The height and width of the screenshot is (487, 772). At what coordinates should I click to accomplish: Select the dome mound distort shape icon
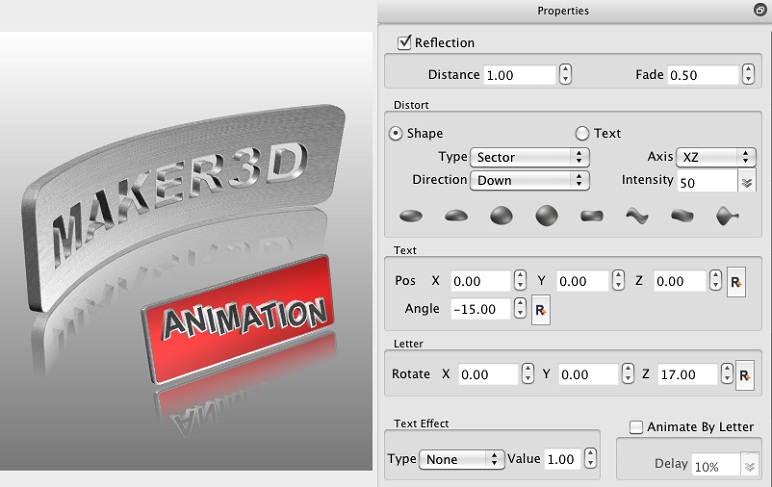pyautogui.click(x=456, y=215)
